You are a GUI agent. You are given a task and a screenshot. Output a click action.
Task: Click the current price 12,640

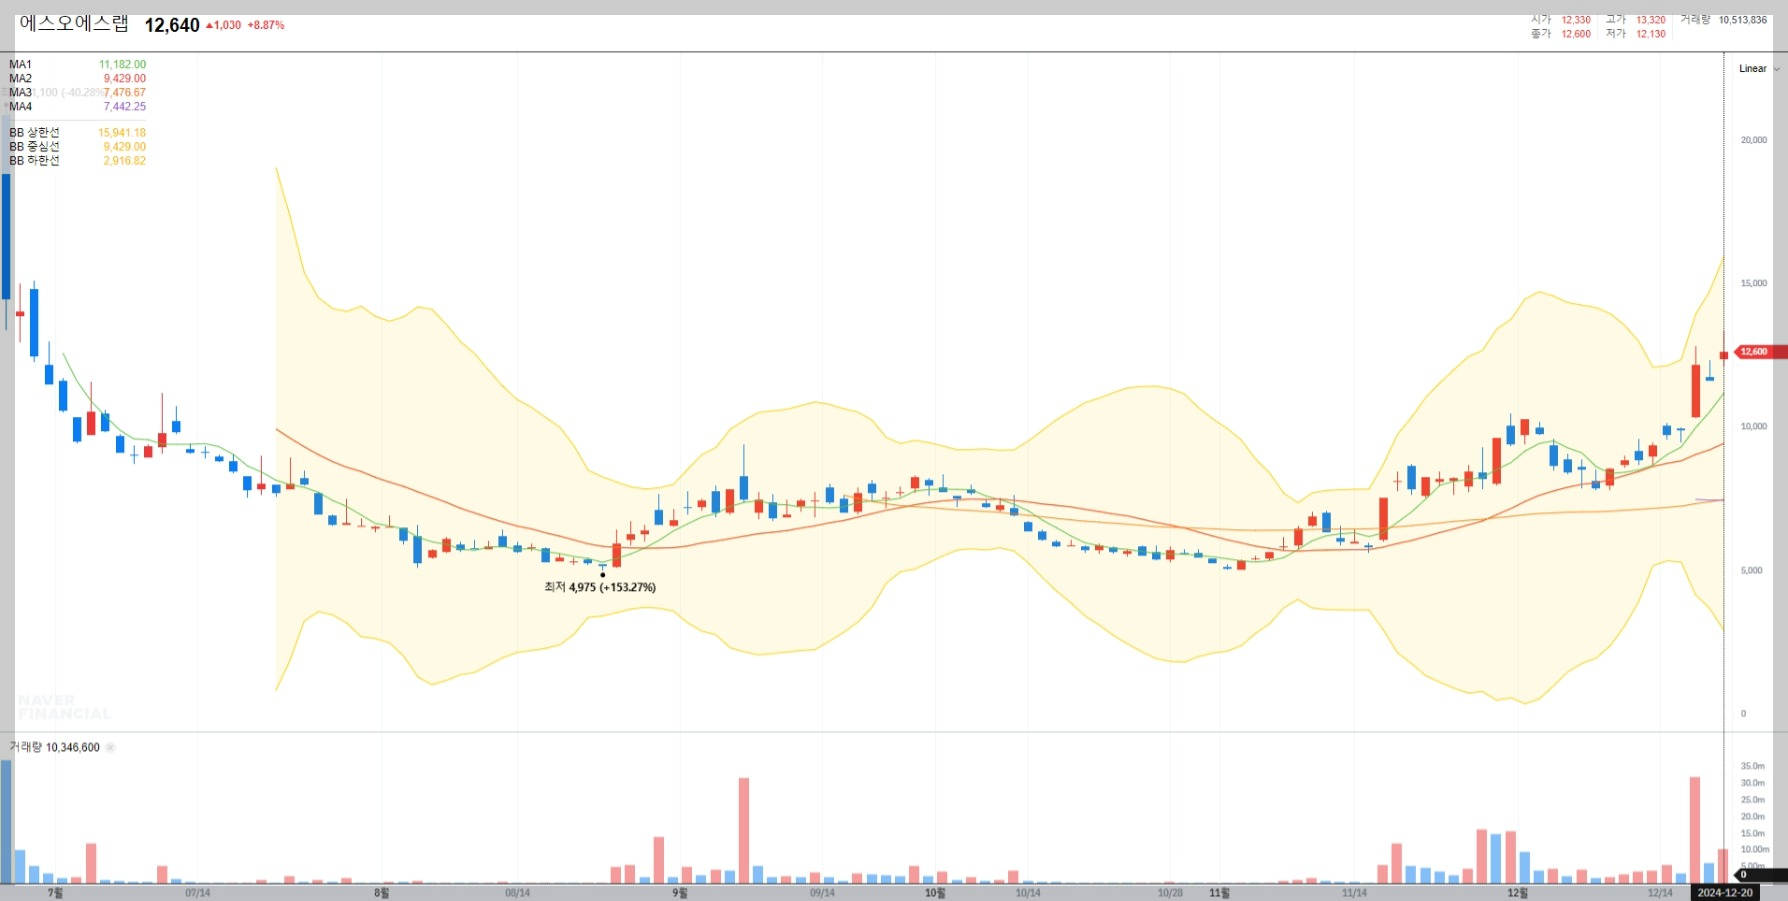tap(172, 25)
